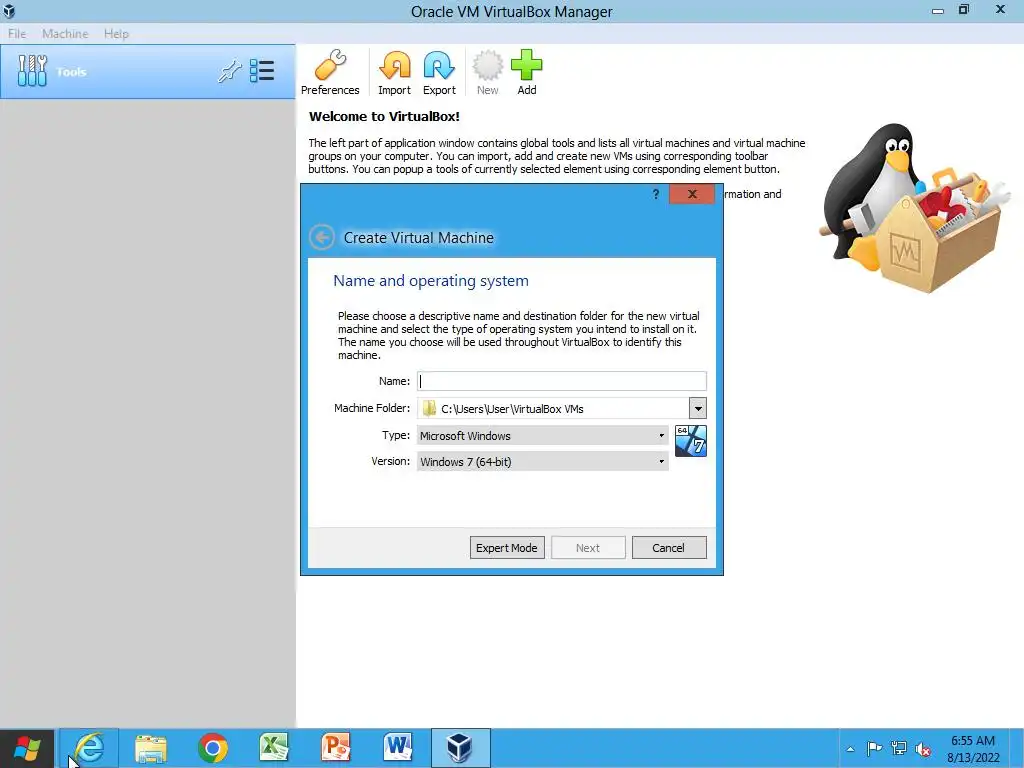Click the help question mark in dialog
This screenshot has height=768, width=1024.
tap(656, 194)
